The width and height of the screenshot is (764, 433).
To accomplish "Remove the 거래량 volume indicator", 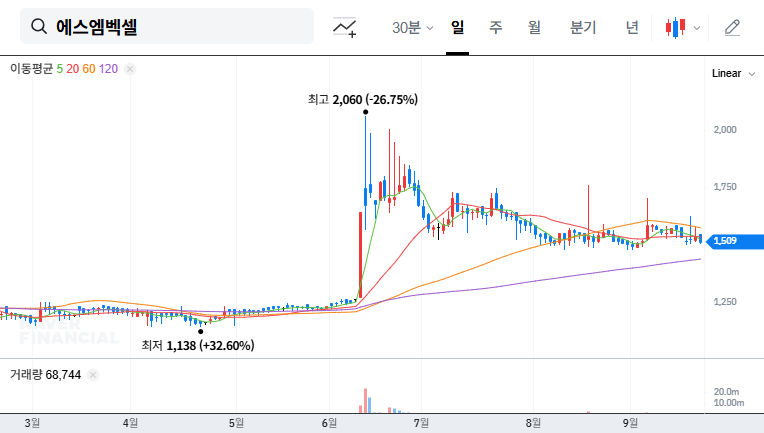I will [x=93, y=375].
